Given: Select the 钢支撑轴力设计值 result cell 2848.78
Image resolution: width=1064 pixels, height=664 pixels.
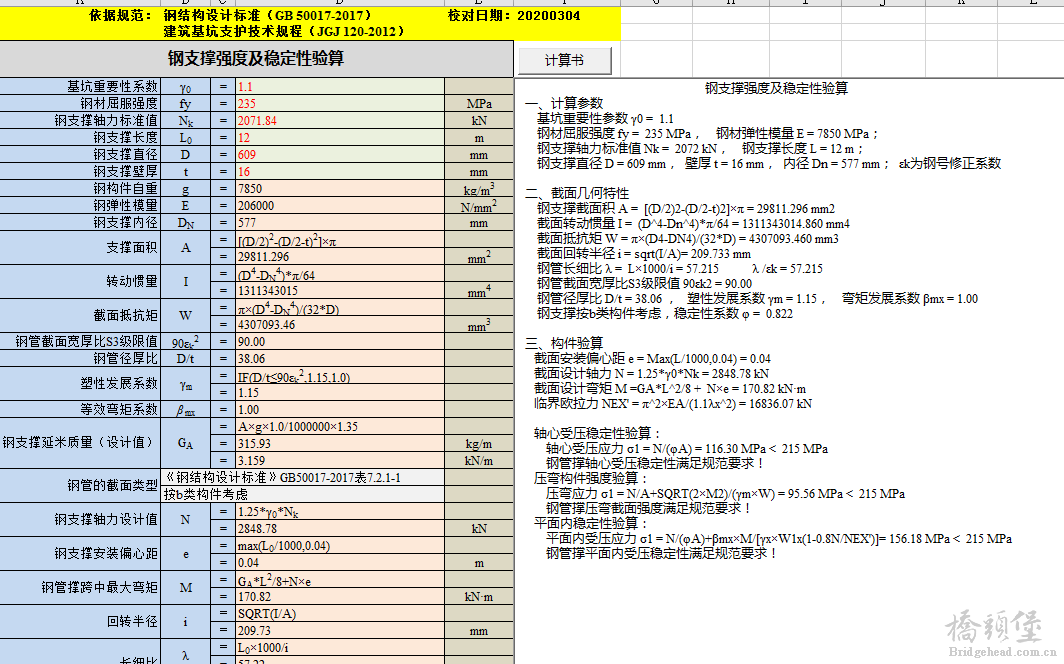Looking at the screenshot, I should 340,528.
